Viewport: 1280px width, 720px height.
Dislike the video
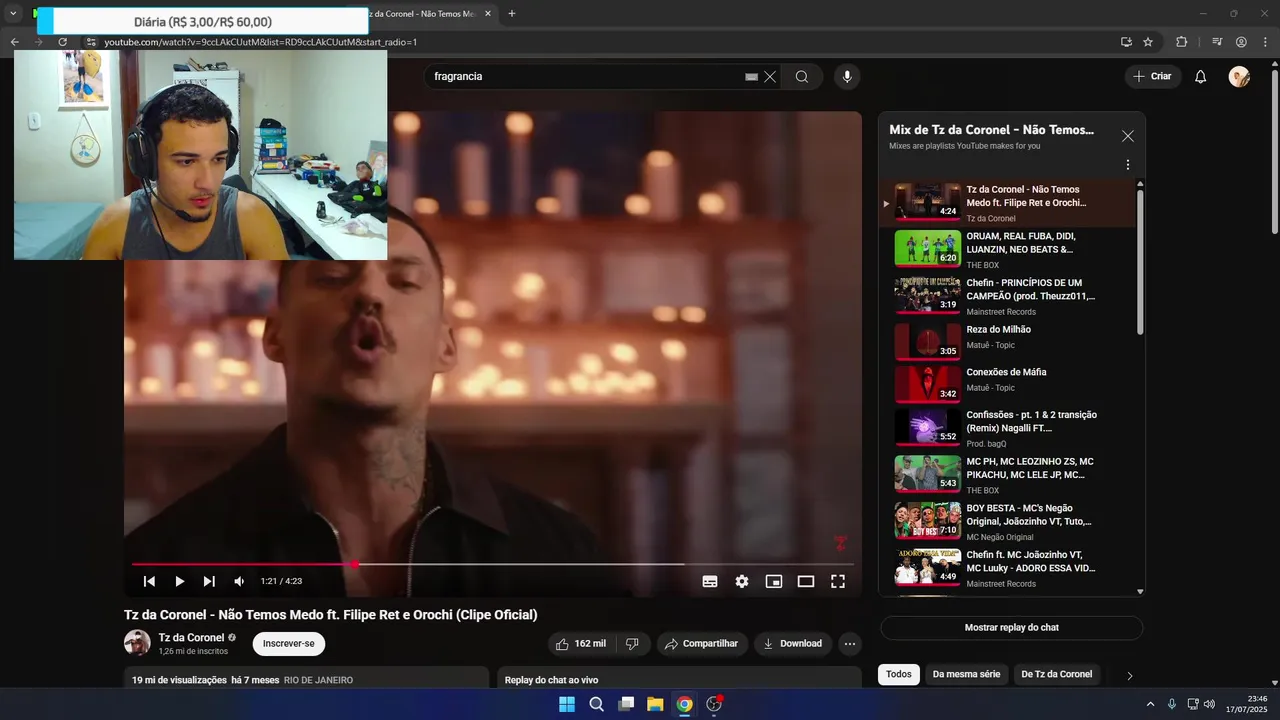633,644
